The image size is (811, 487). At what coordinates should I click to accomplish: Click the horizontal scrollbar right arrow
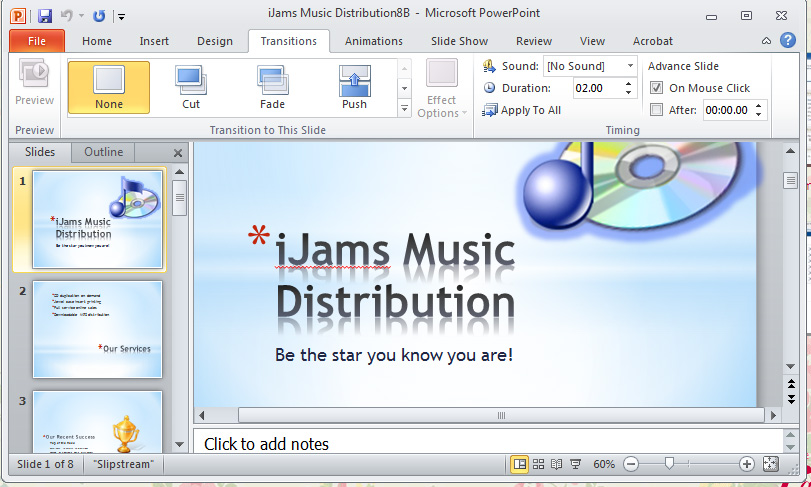point(773,415)
